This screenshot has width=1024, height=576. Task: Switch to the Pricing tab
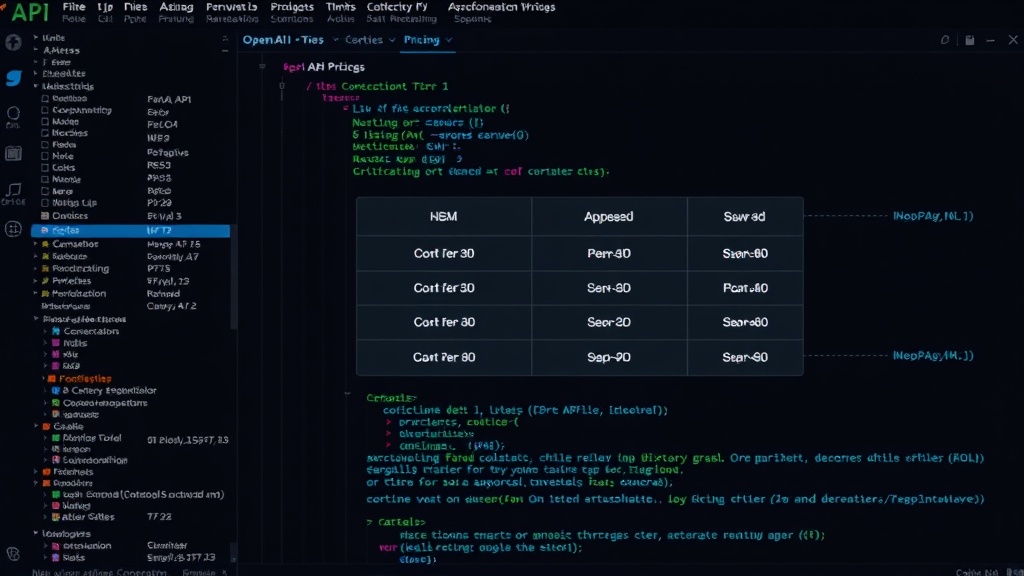pos(422,40)
